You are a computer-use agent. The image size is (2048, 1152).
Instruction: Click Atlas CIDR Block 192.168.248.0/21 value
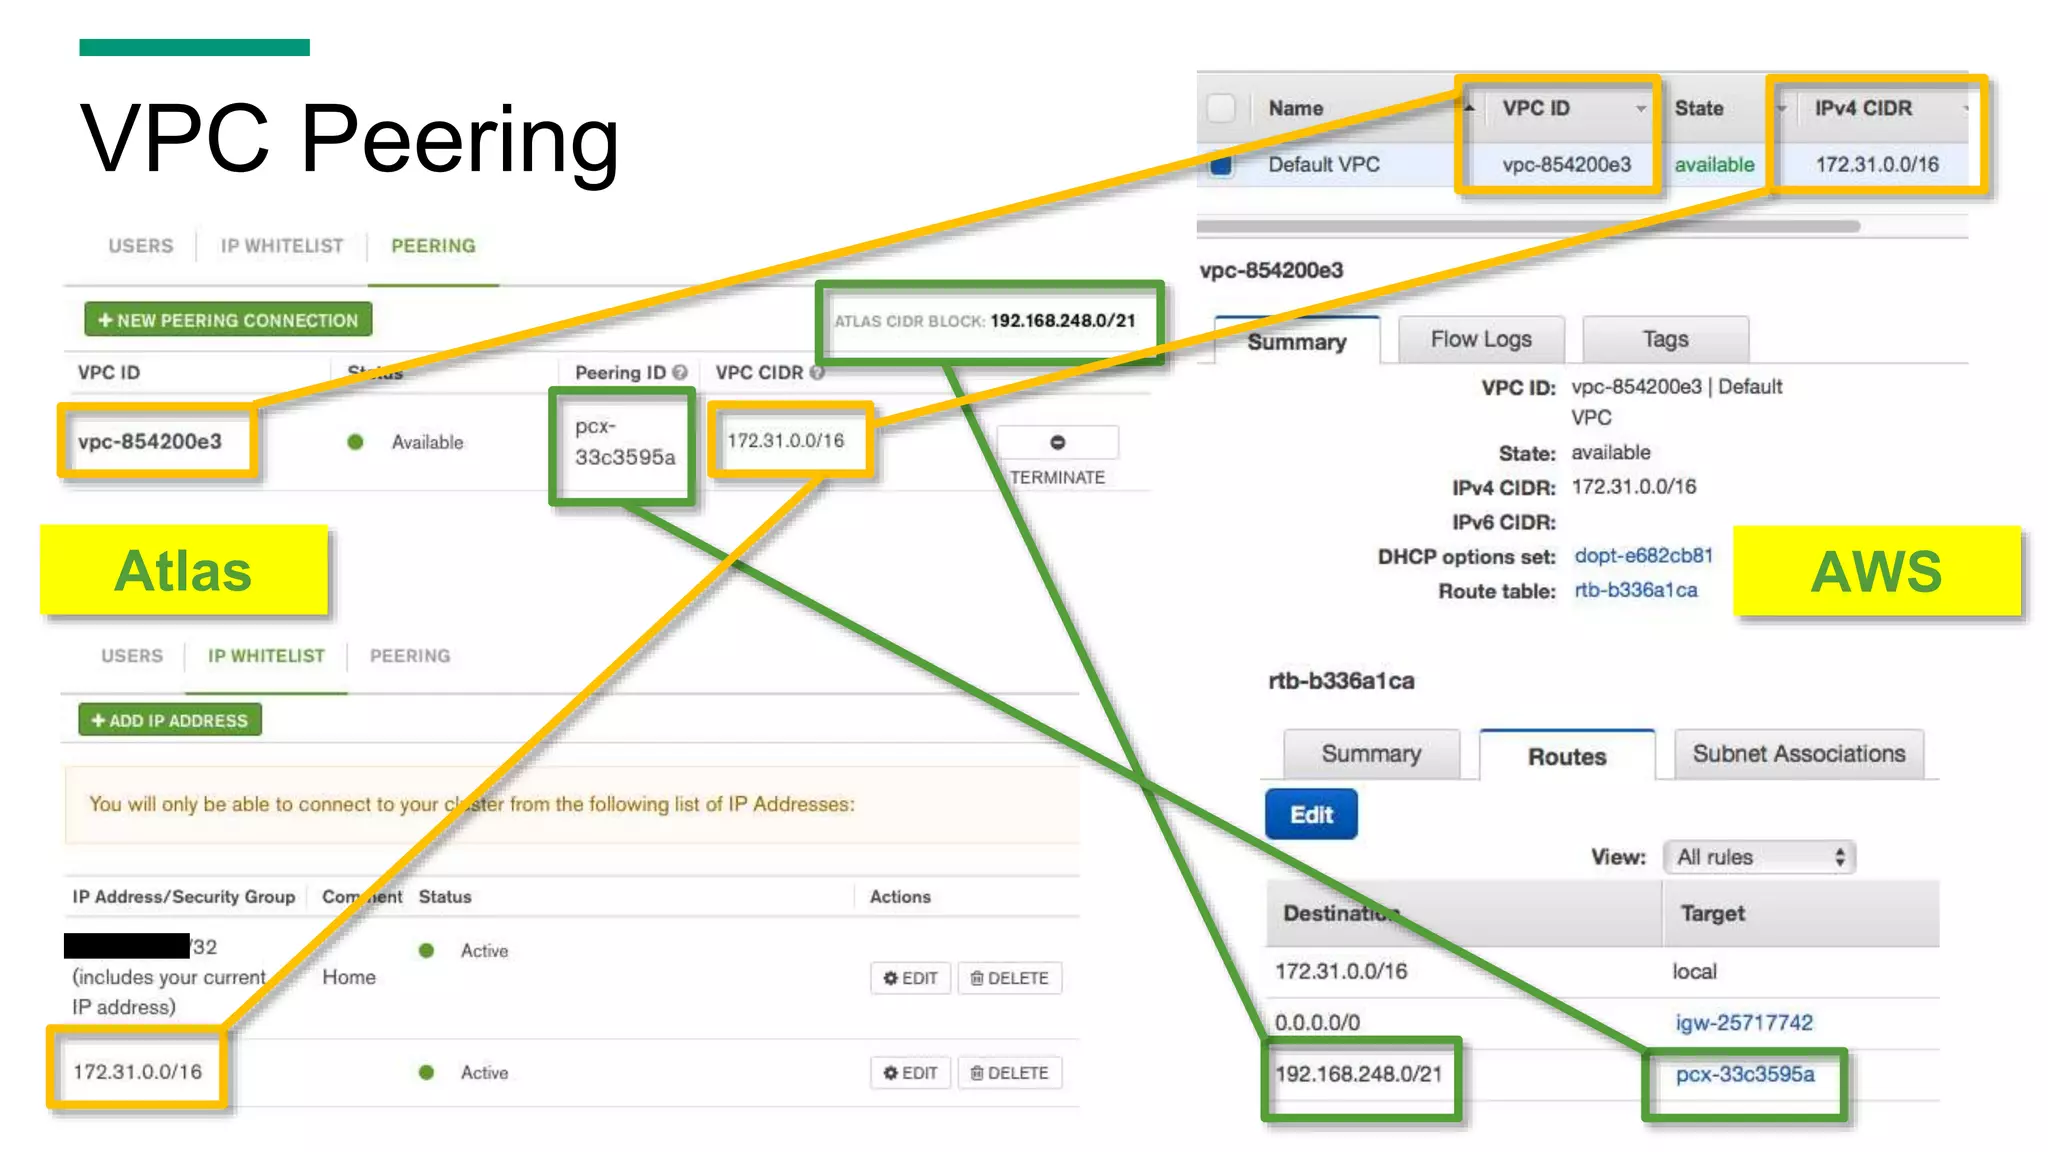click(1063, 321)
